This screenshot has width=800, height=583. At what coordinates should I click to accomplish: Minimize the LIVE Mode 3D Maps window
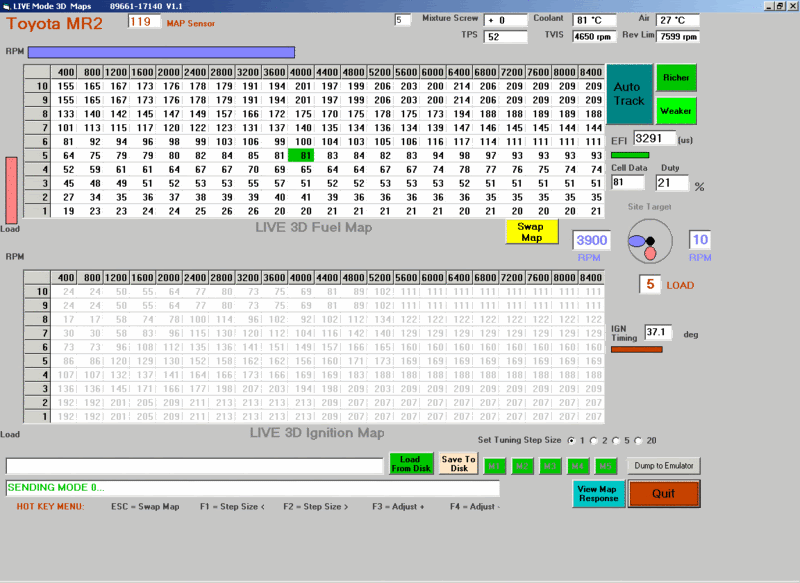(769, 6)
